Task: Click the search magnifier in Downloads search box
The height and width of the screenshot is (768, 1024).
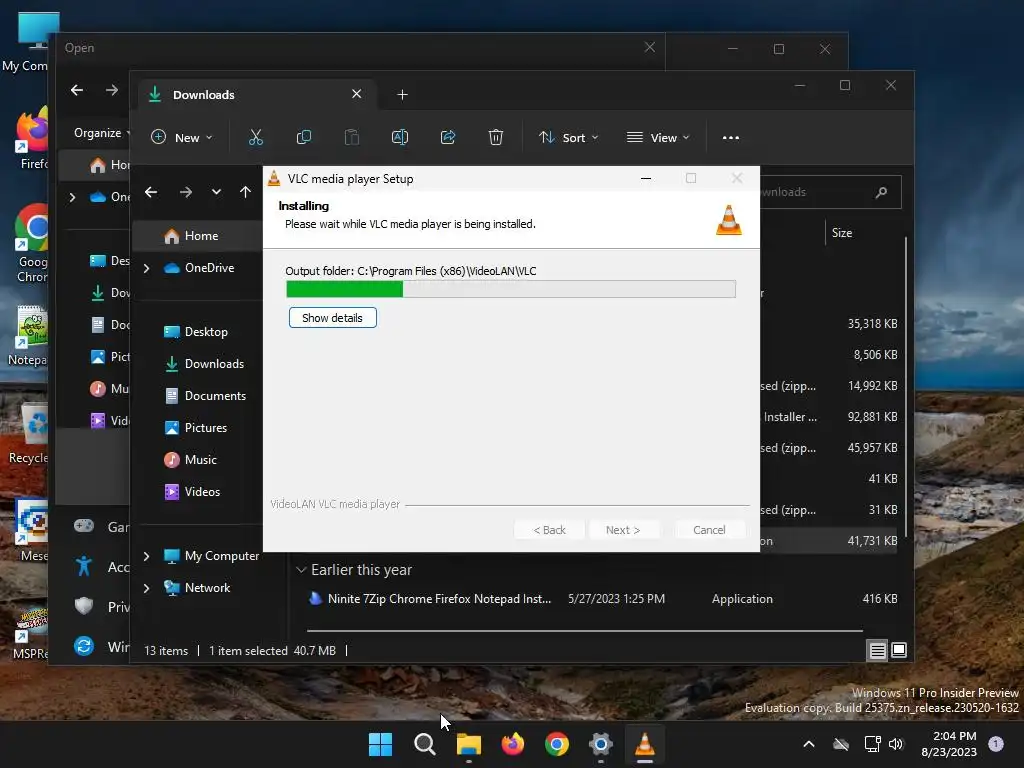Action: [x=882, y=192]
